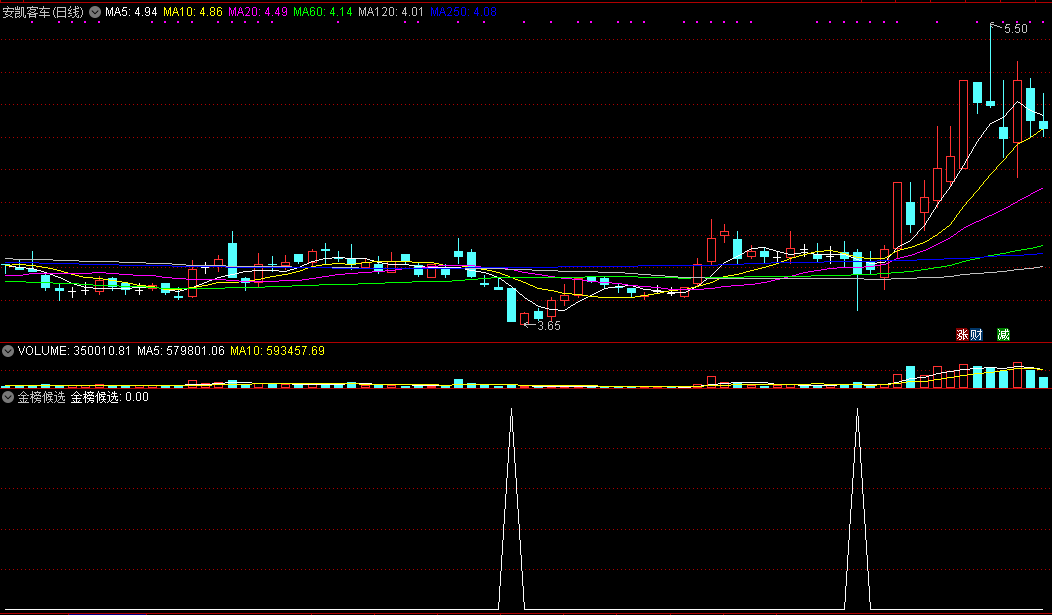Select the yellow MA10: 4.86 label
1052x615 pixels.
[x=193, y=12]
